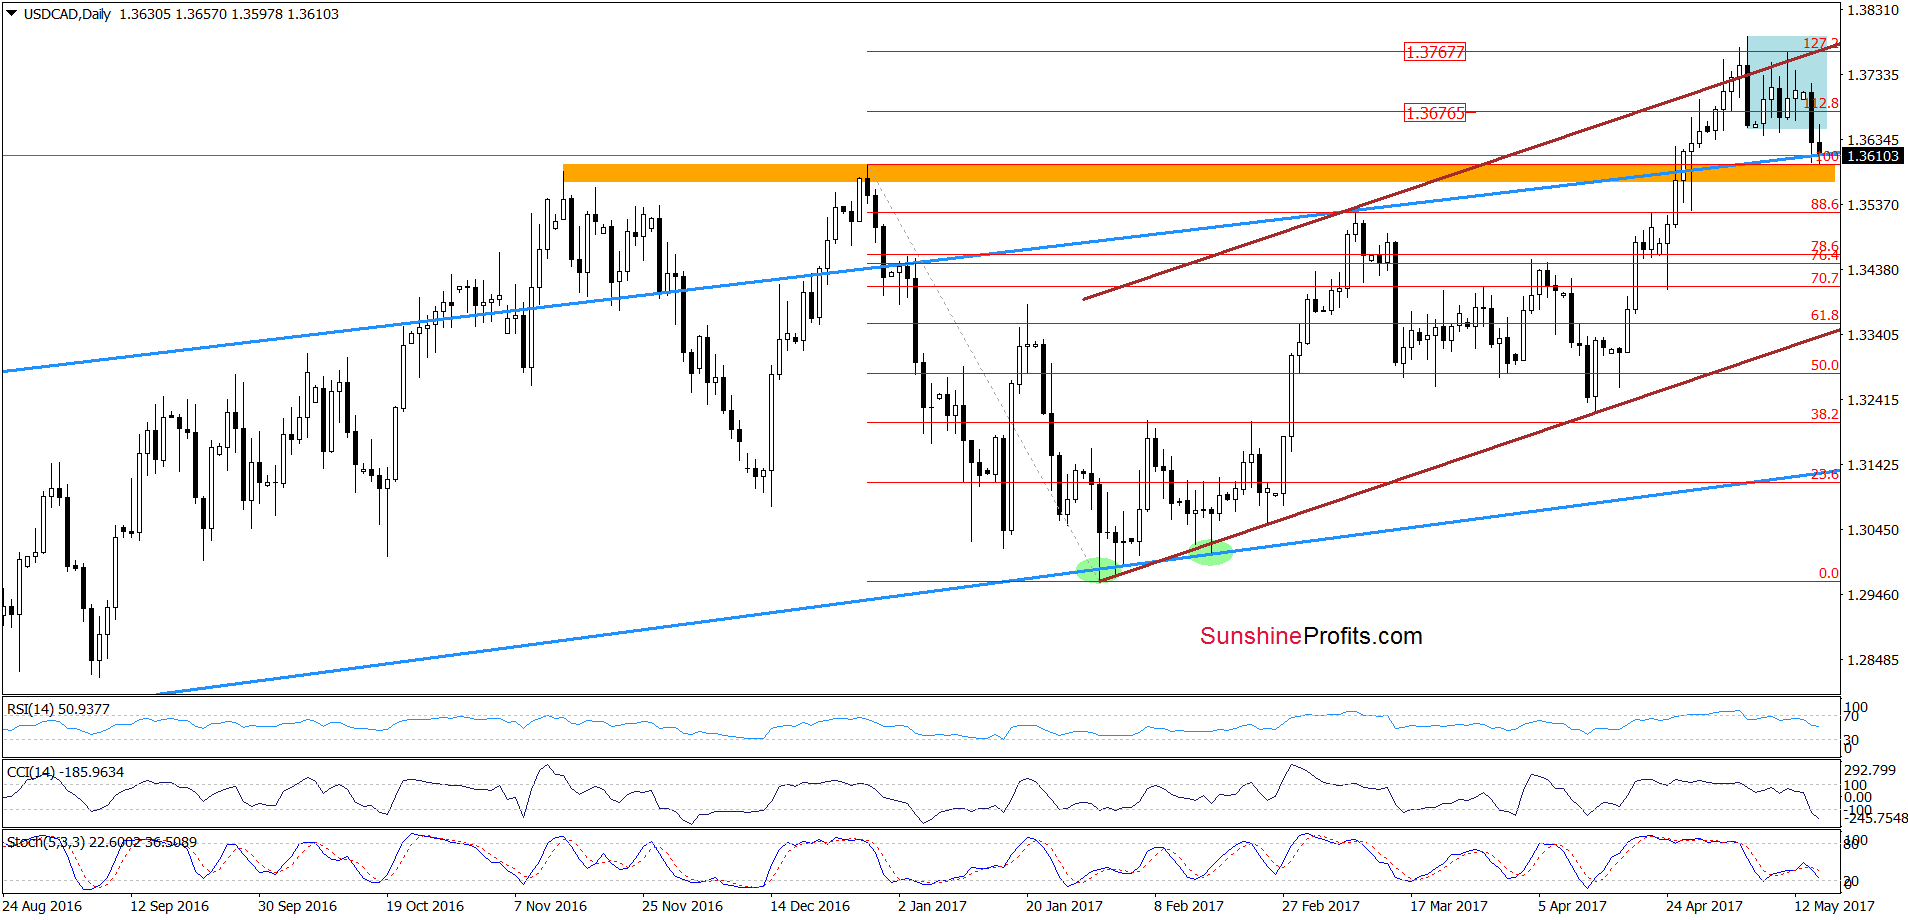This screenshot has width=1908, height=920.
Task: Select the 61.8 Fibonacci level label
Action: 1824,315
